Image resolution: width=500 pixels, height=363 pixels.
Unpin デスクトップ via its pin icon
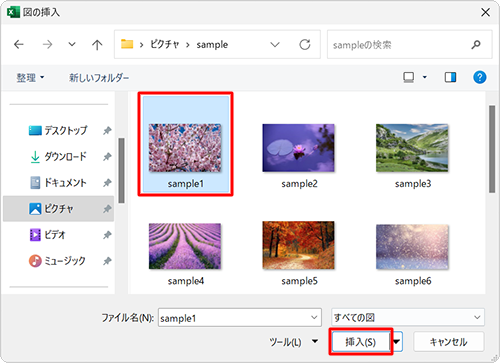click(107, 130)
